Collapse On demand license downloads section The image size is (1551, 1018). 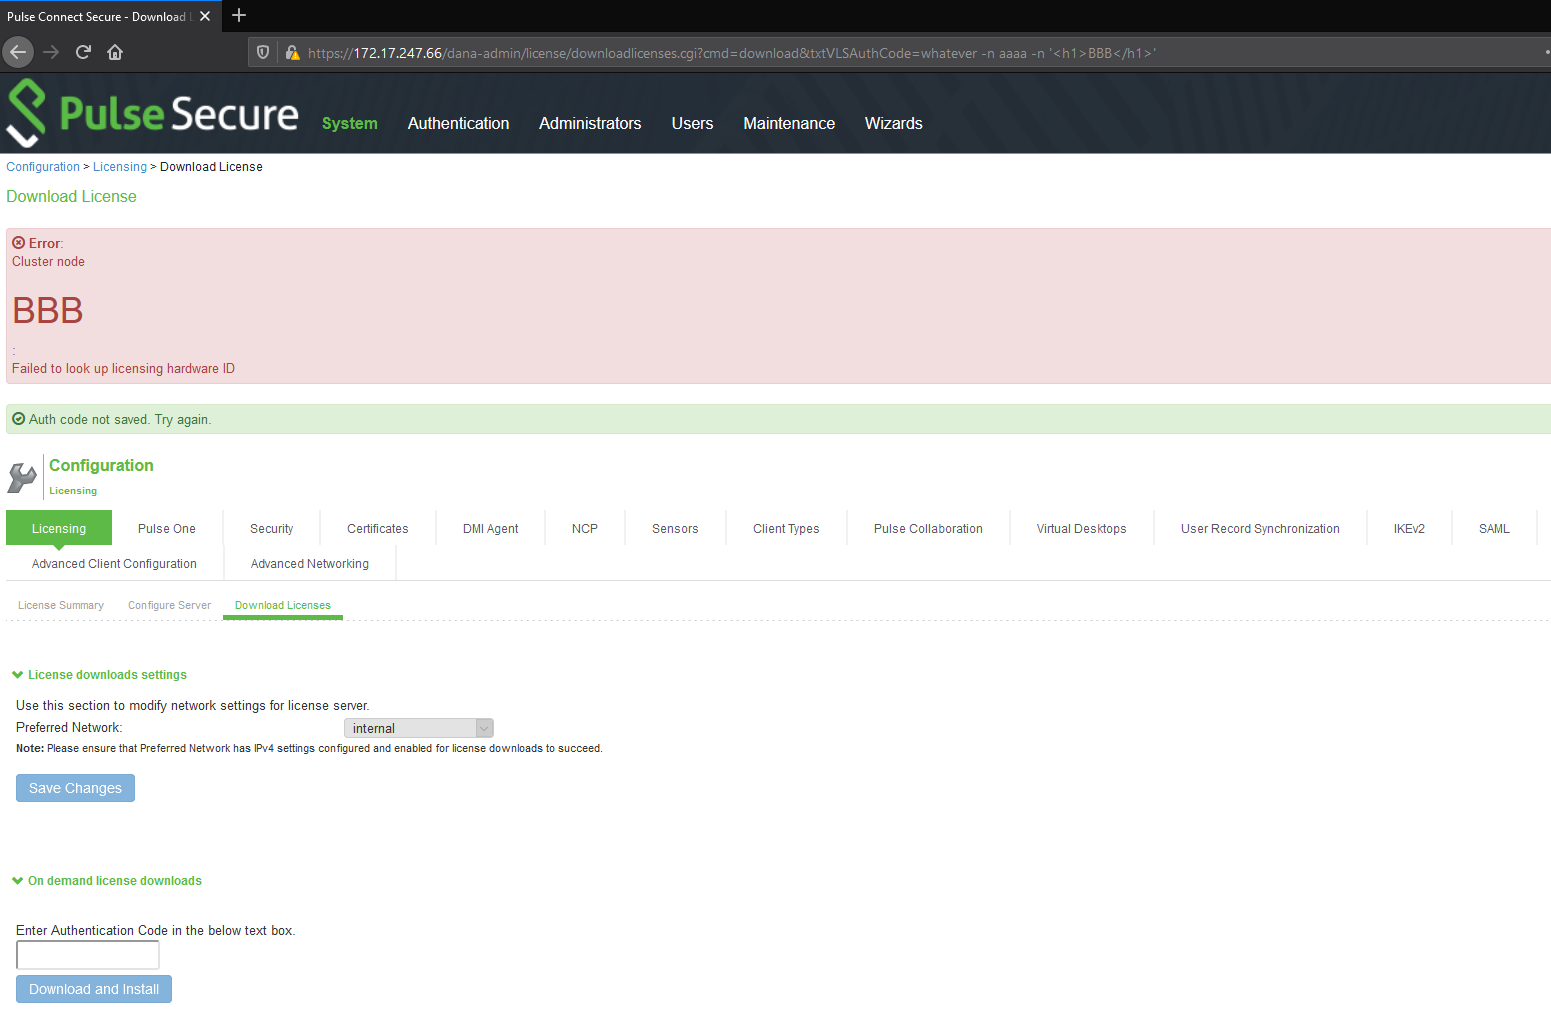[17, 881]
